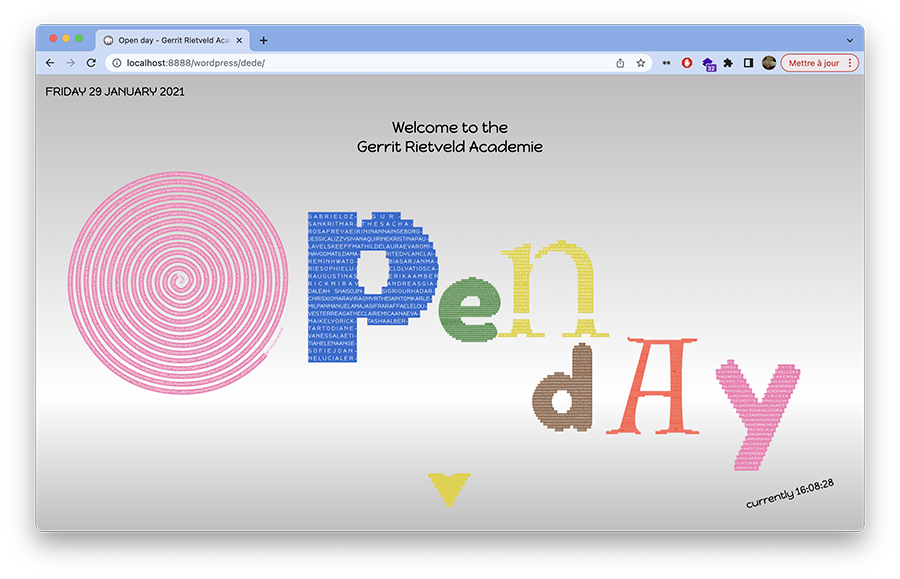
Task: Click the red letter A
Action: coord(654,386)
